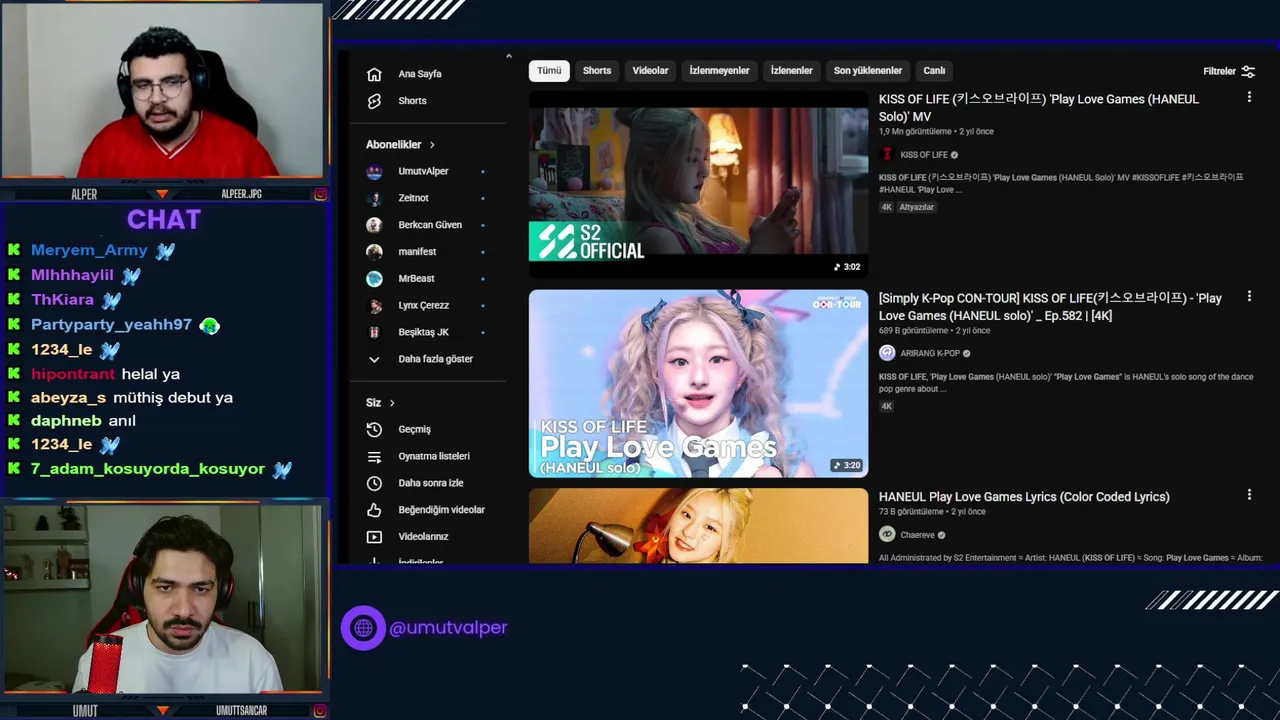1280x720 pixels.
Task: Open the Filtreler button
Action: (x=1229, y=71)
